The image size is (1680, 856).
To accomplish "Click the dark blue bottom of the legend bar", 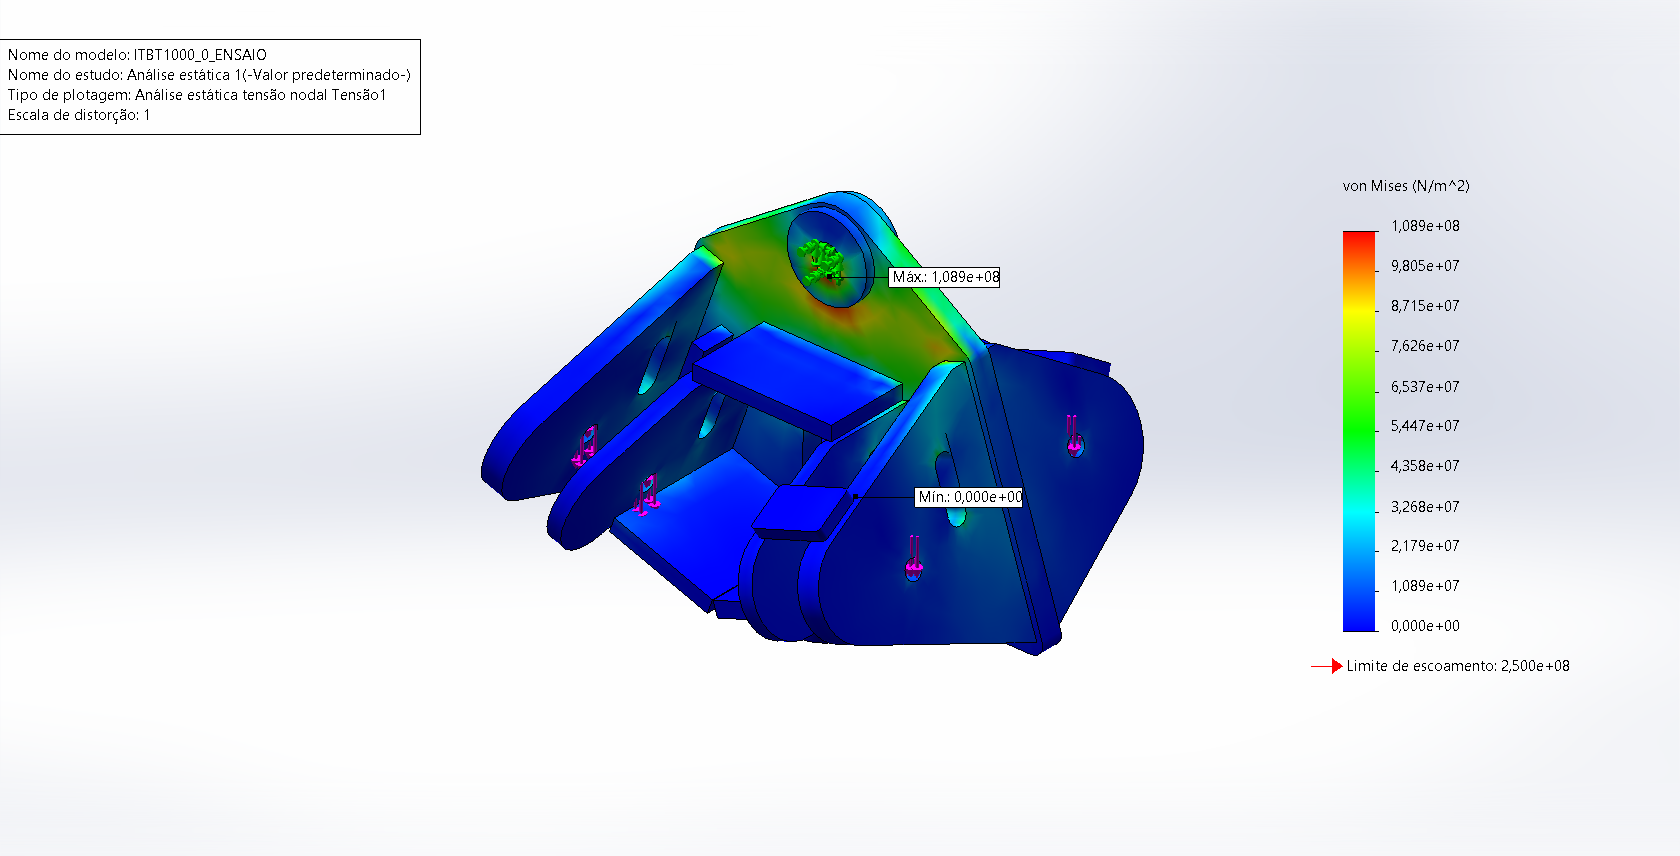I will (1359, 620).
